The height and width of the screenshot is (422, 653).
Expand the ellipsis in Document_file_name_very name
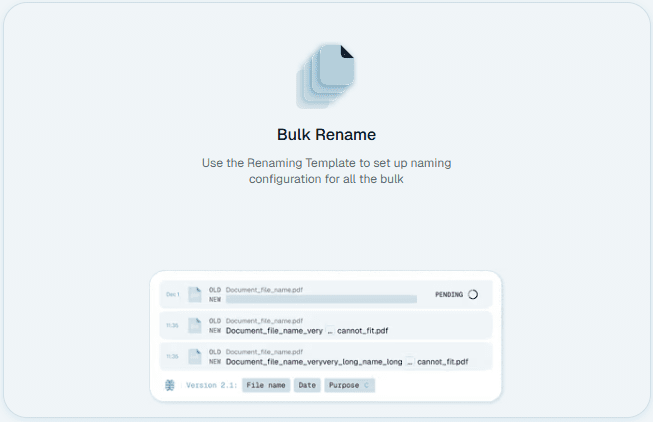(x=330, y=331)
